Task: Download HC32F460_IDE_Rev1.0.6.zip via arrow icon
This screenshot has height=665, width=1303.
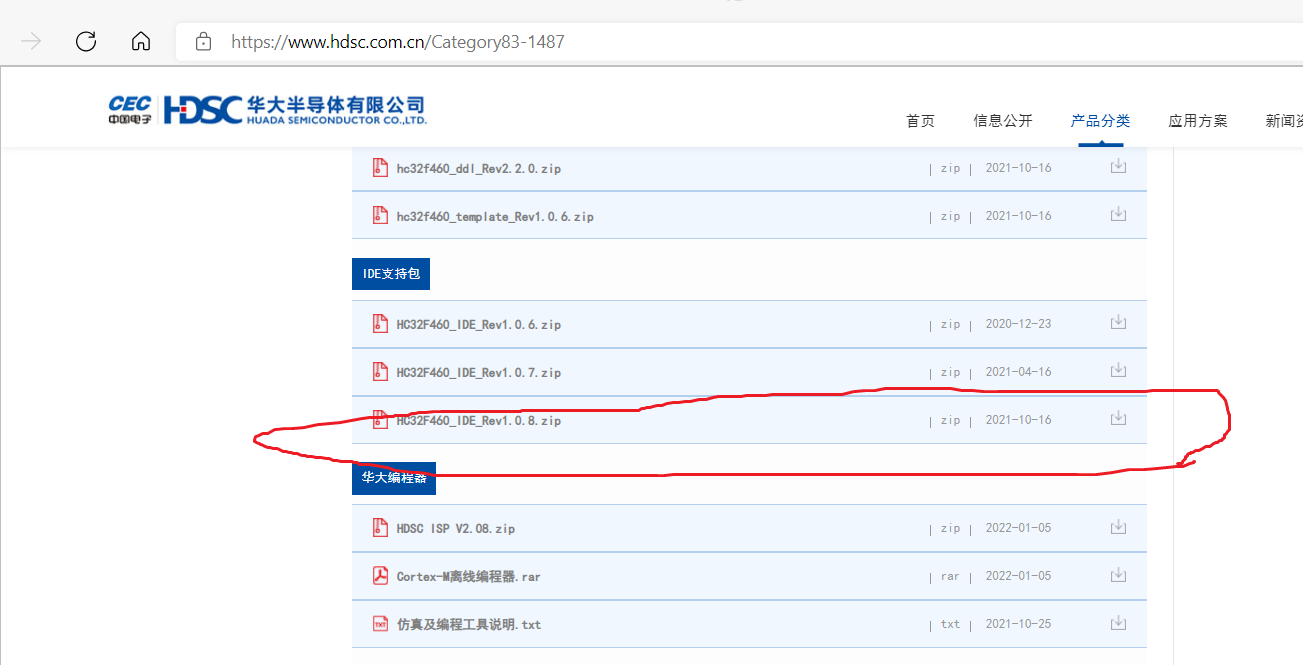Action: pos(1118,322)
